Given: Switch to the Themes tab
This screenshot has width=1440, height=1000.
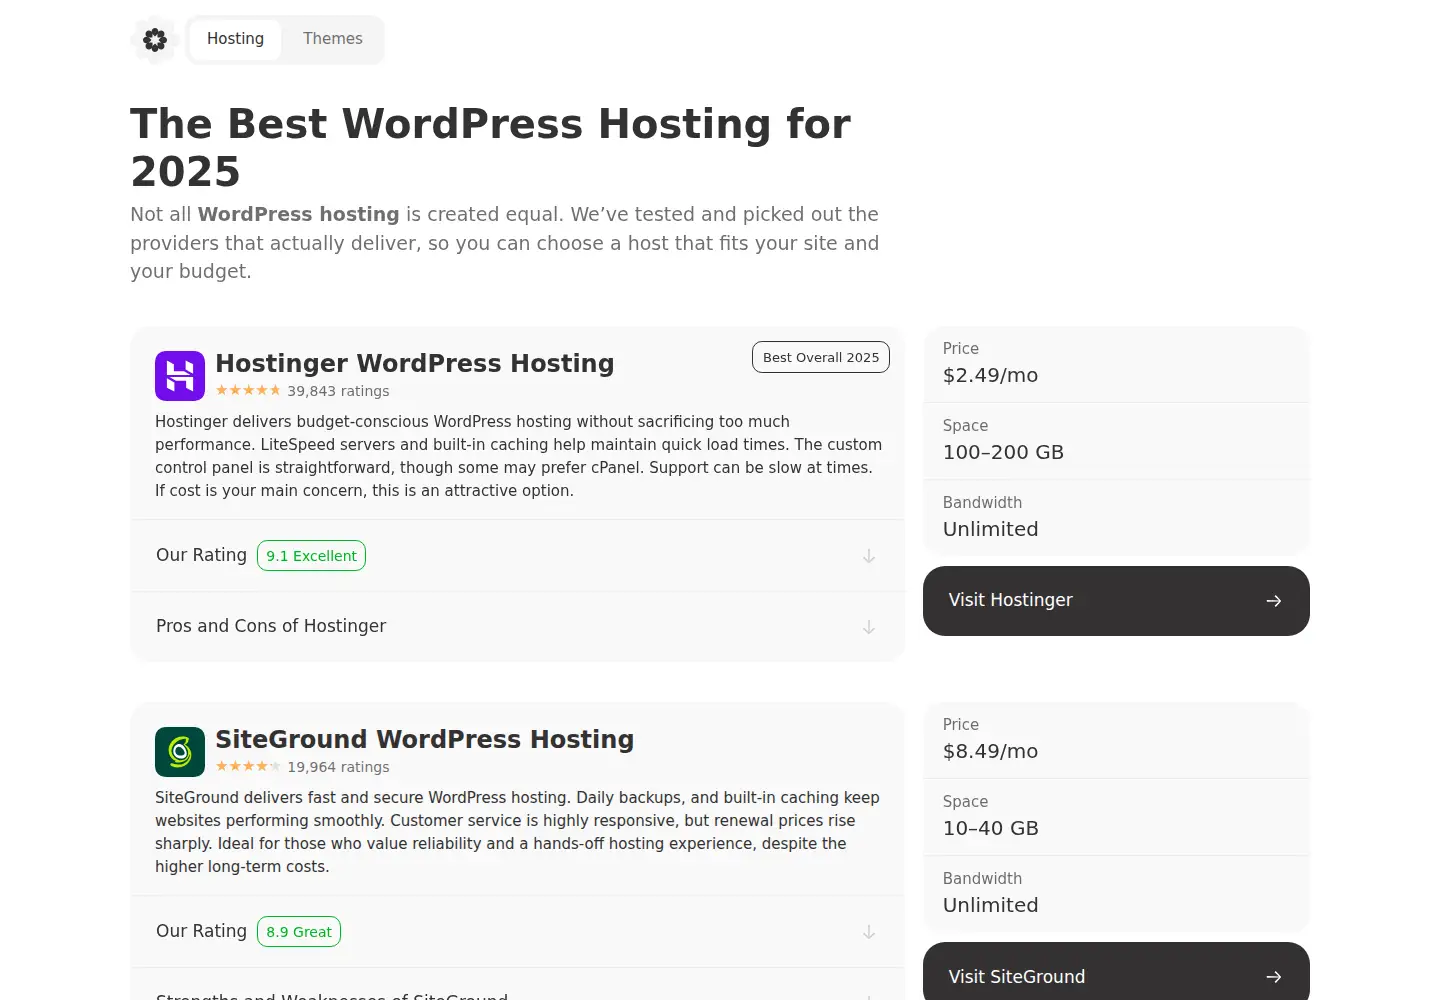Looking at the screenshot, I should point(333,39).
